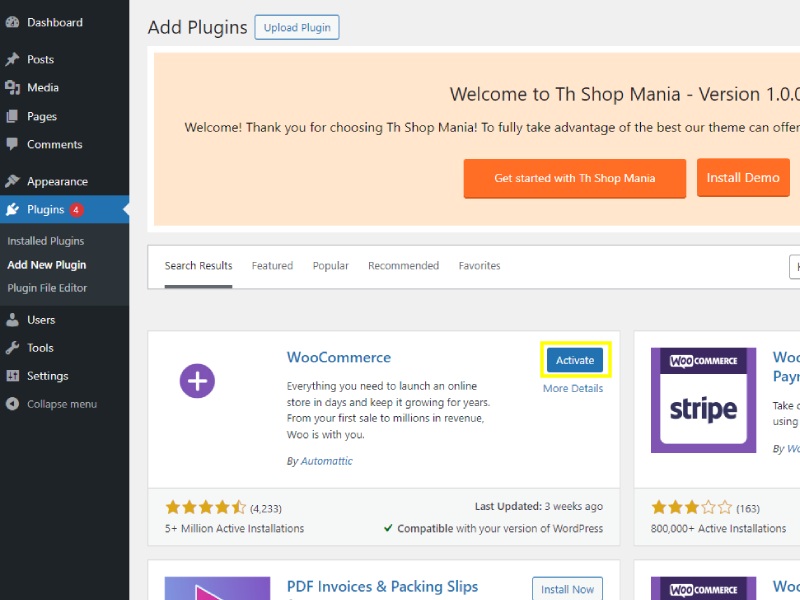Open Installed Plugins submenu
This screenshot has height=600, width=800.
point(46,241)
